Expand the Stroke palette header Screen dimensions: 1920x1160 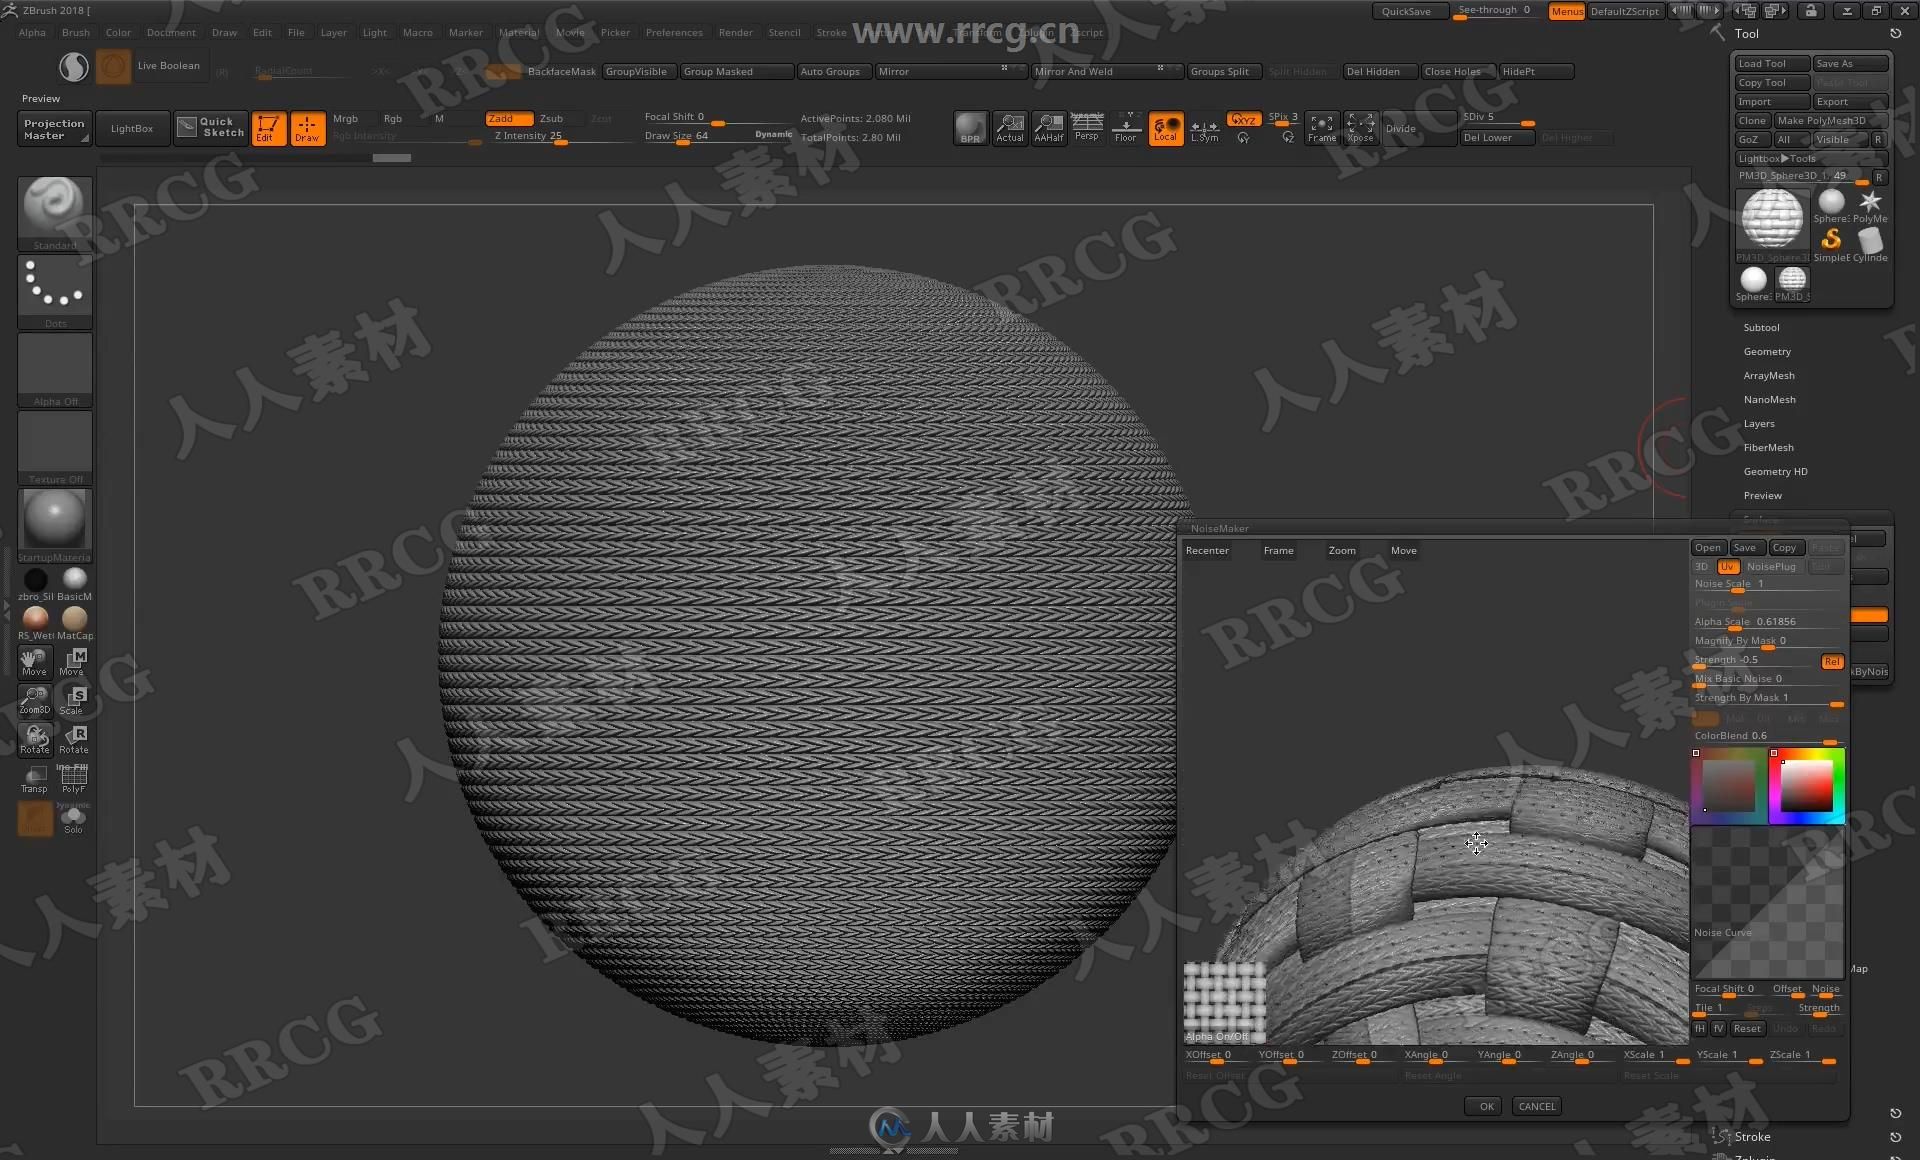tap(1752, 1136)
